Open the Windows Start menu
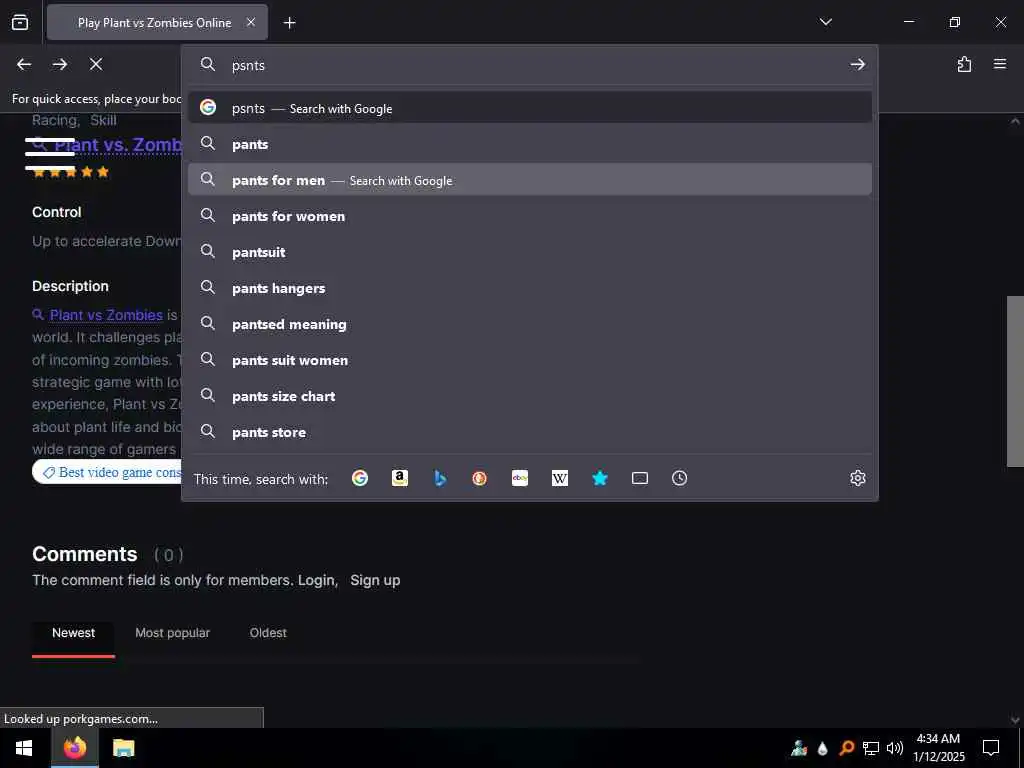This screenshot has width=1024, height=768. (x=24, y=748)
